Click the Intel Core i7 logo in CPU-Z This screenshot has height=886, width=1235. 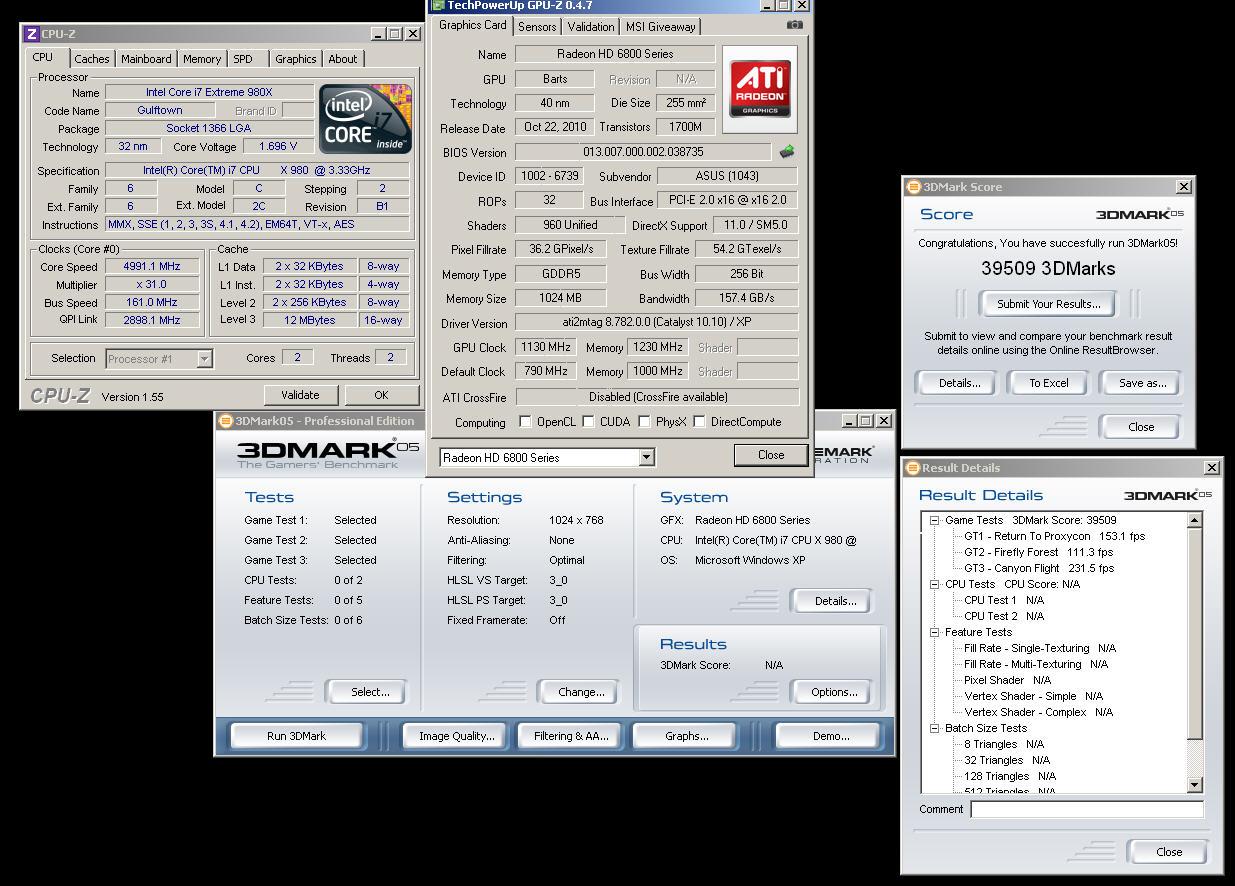point(365,119)
